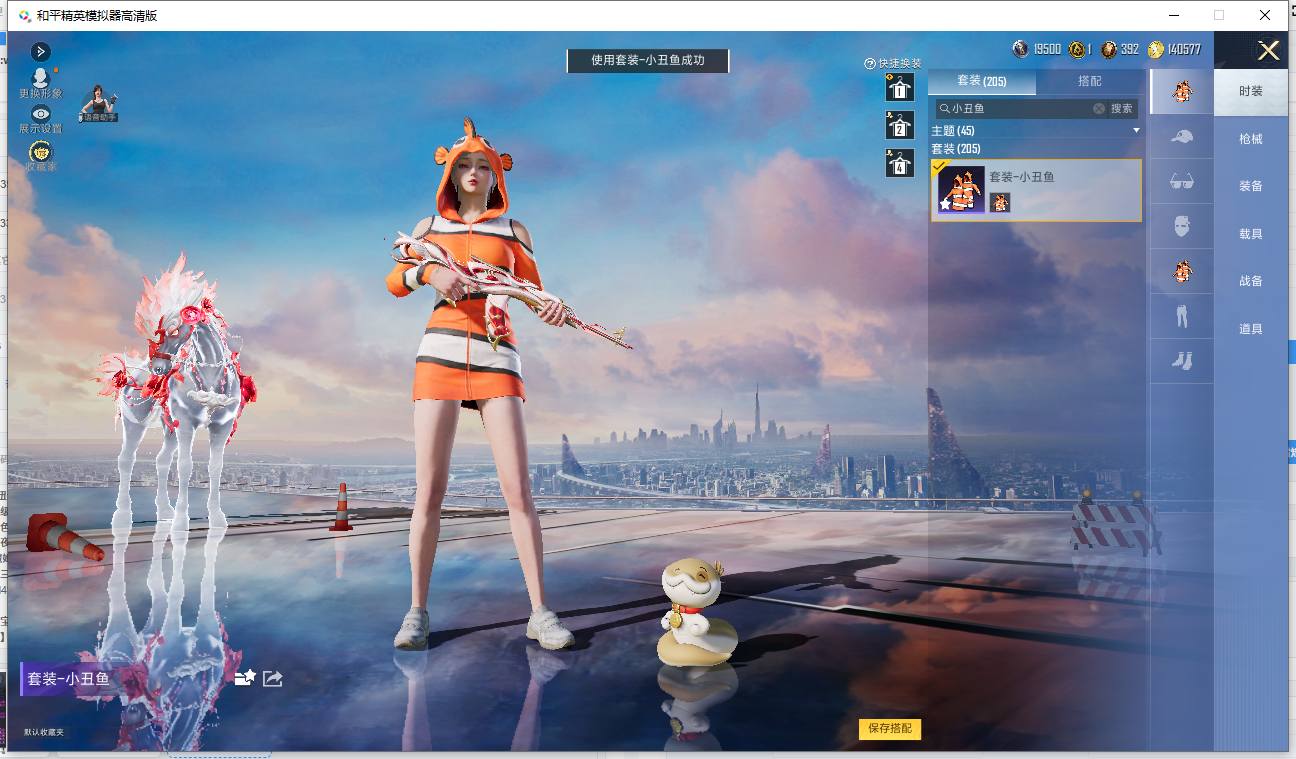Select the outfit set icon at top of category column
The width and height of the screenshot is (1296, 759).
pyautogui.click(x=1182, y=91)
